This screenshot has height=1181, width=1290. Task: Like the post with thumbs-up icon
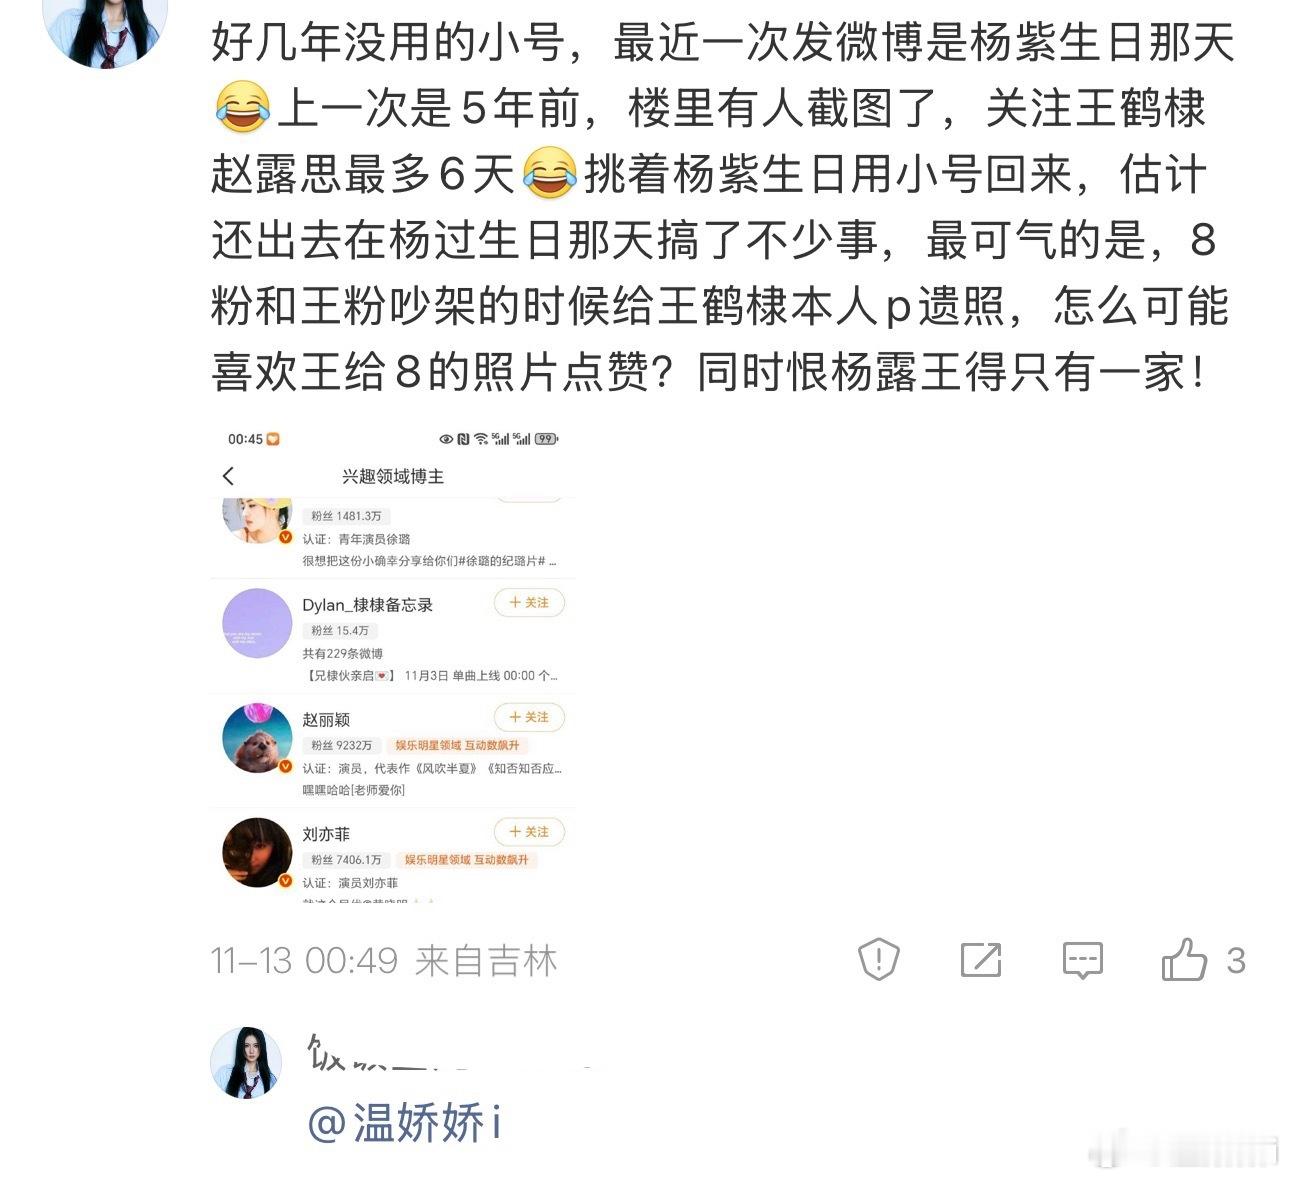click(x=1184, y=960)
